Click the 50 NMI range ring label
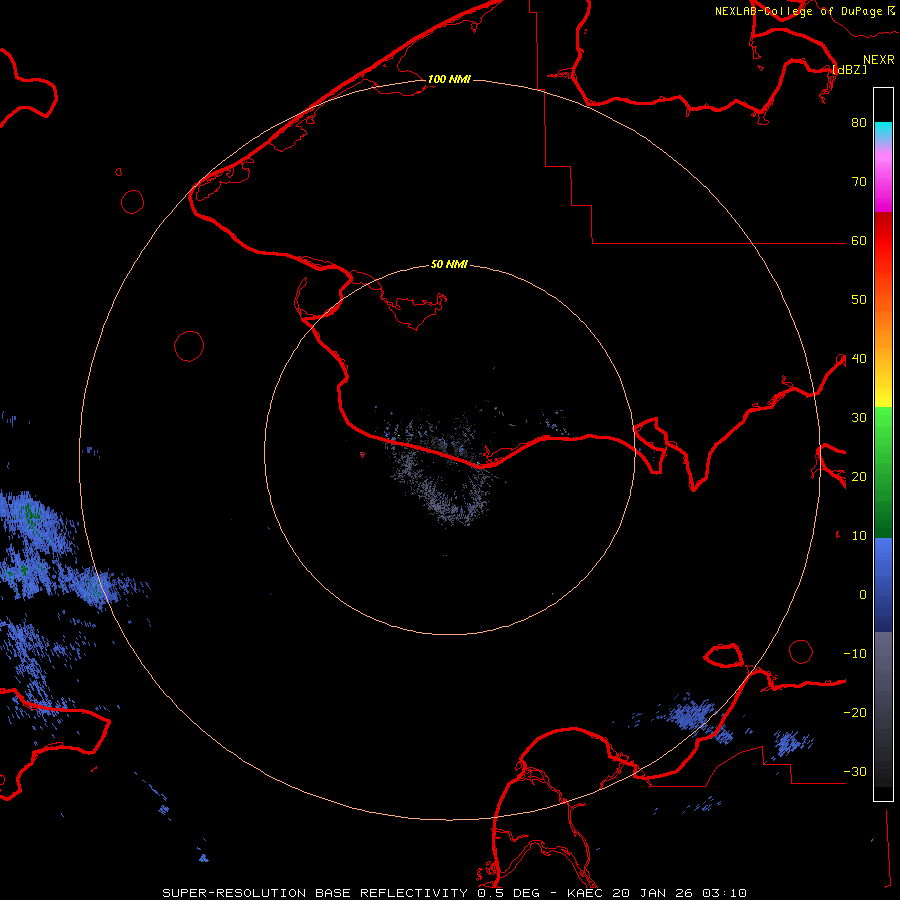 coord(449,264)
